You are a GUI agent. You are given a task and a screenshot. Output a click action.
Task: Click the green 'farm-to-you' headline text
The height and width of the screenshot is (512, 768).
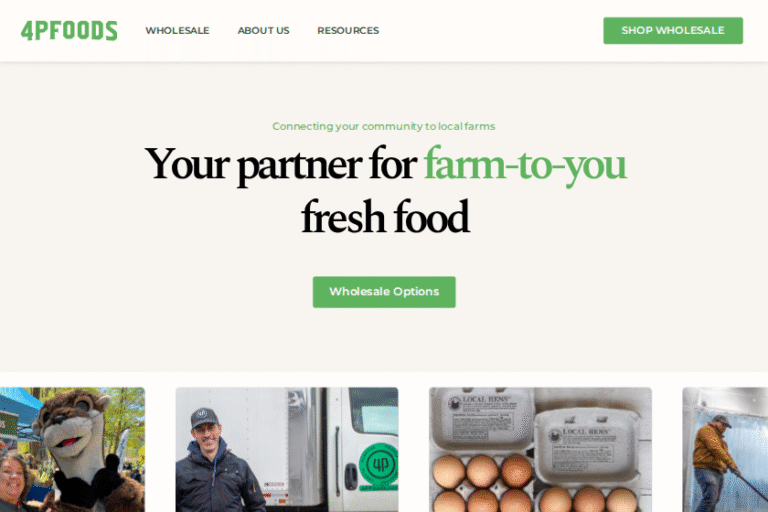click(x=525, y=165)
